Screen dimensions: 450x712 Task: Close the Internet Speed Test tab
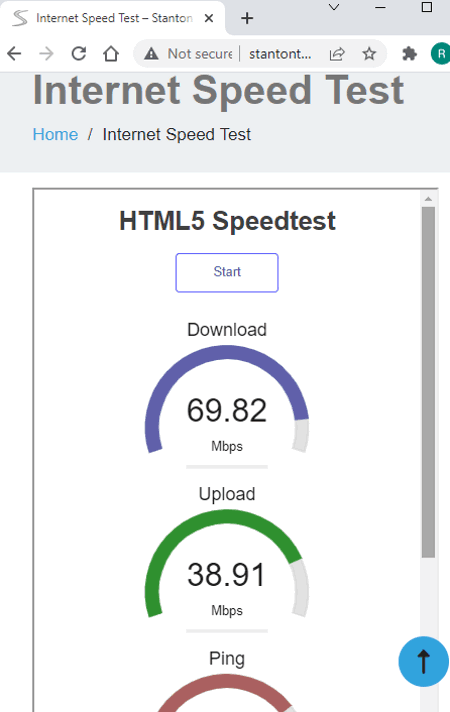[x=209, y=18]
